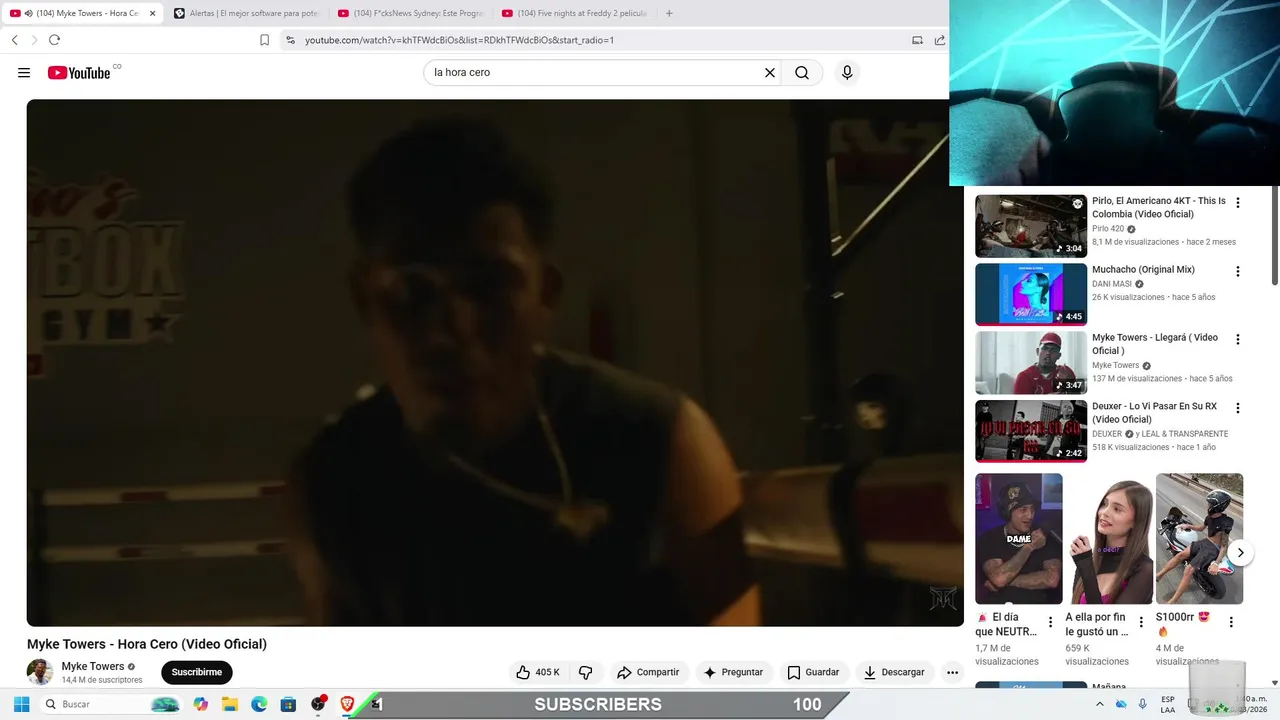Open Brave browser taskbar icon
Image resolution: width=1280 pixels, height=720 pixels.
pyautogui.click(x=347, y=704)
